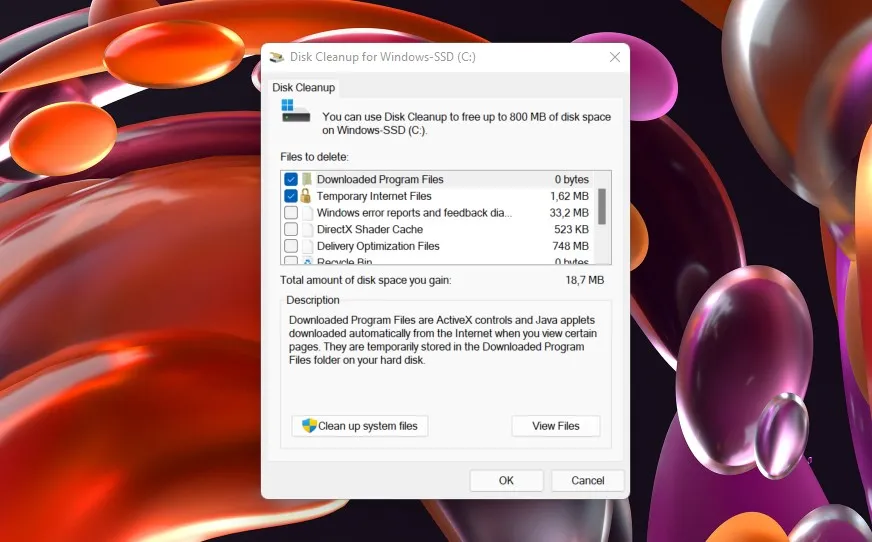Click the DirectX Shader Cache file icon

point(307,229)
